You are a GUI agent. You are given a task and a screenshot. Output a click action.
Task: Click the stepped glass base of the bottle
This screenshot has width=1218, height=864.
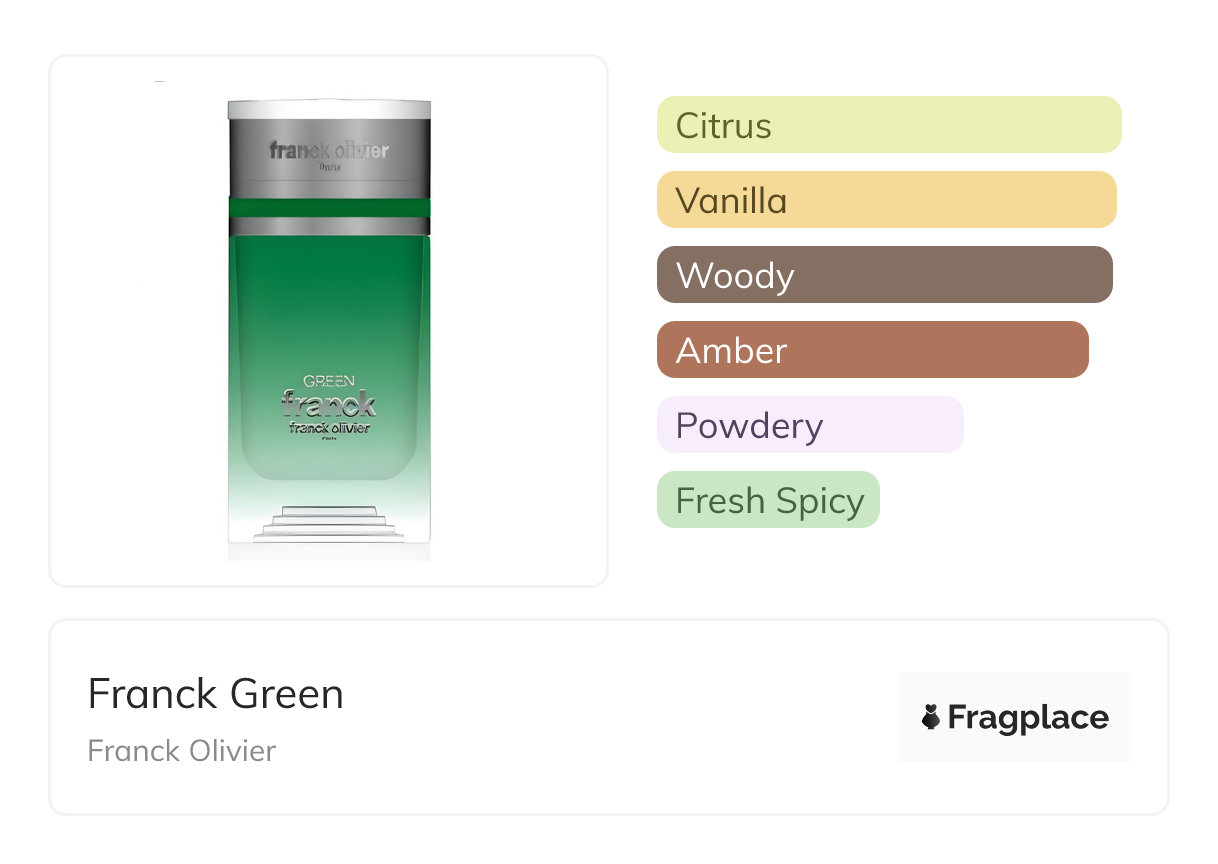[x=327, y=523]
